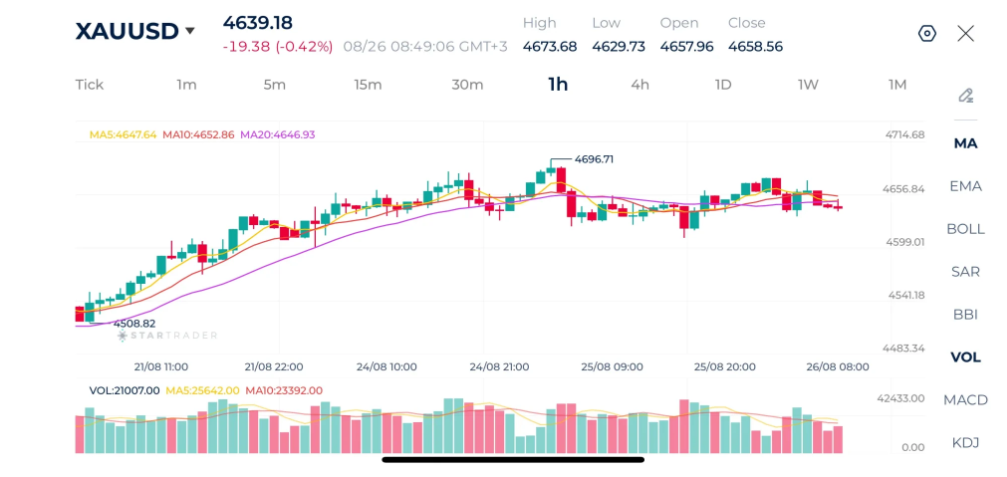Image resolution: width=1007 pixels, height=477 pixels.
Task: Switch to 4h timeframe
Action: 640,85
